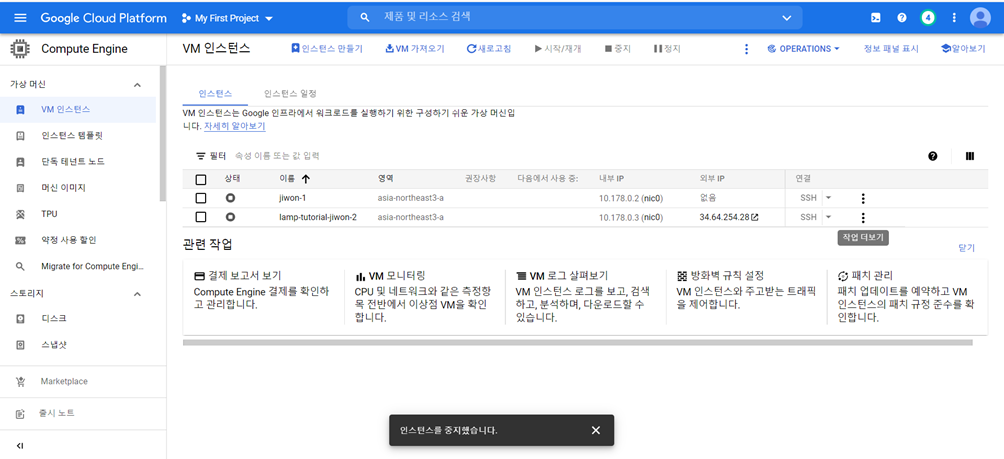The height and width of the screenshot is (459, 1004).
Task: Click VM 가져오기 toolbar button
Action: [x=414, y=49]
